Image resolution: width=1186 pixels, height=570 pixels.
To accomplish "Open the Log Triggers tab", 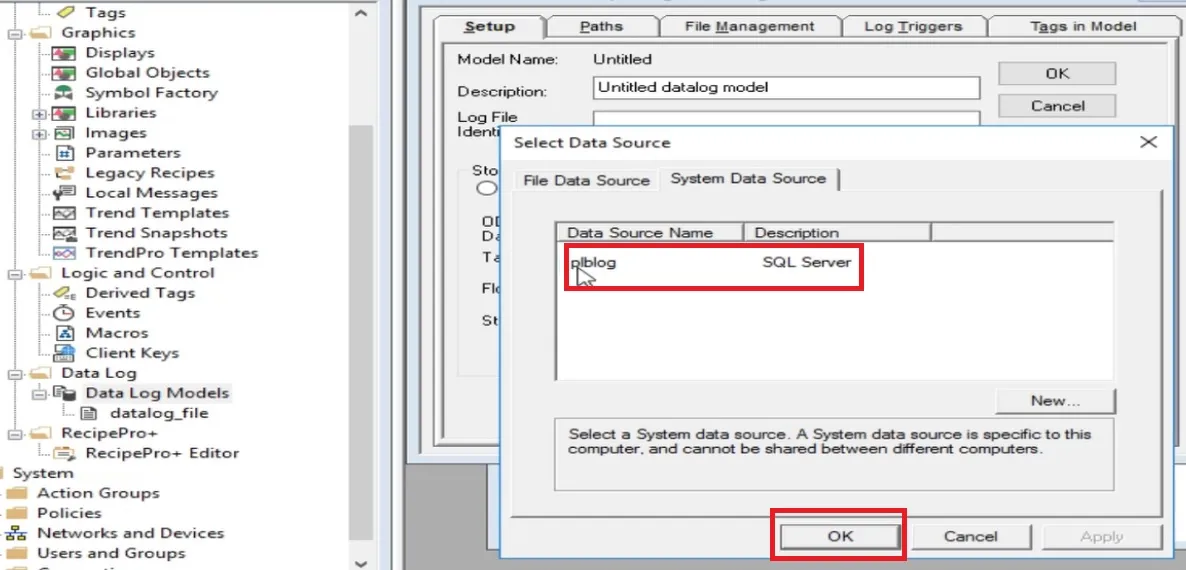I will [x=913, y=26].
